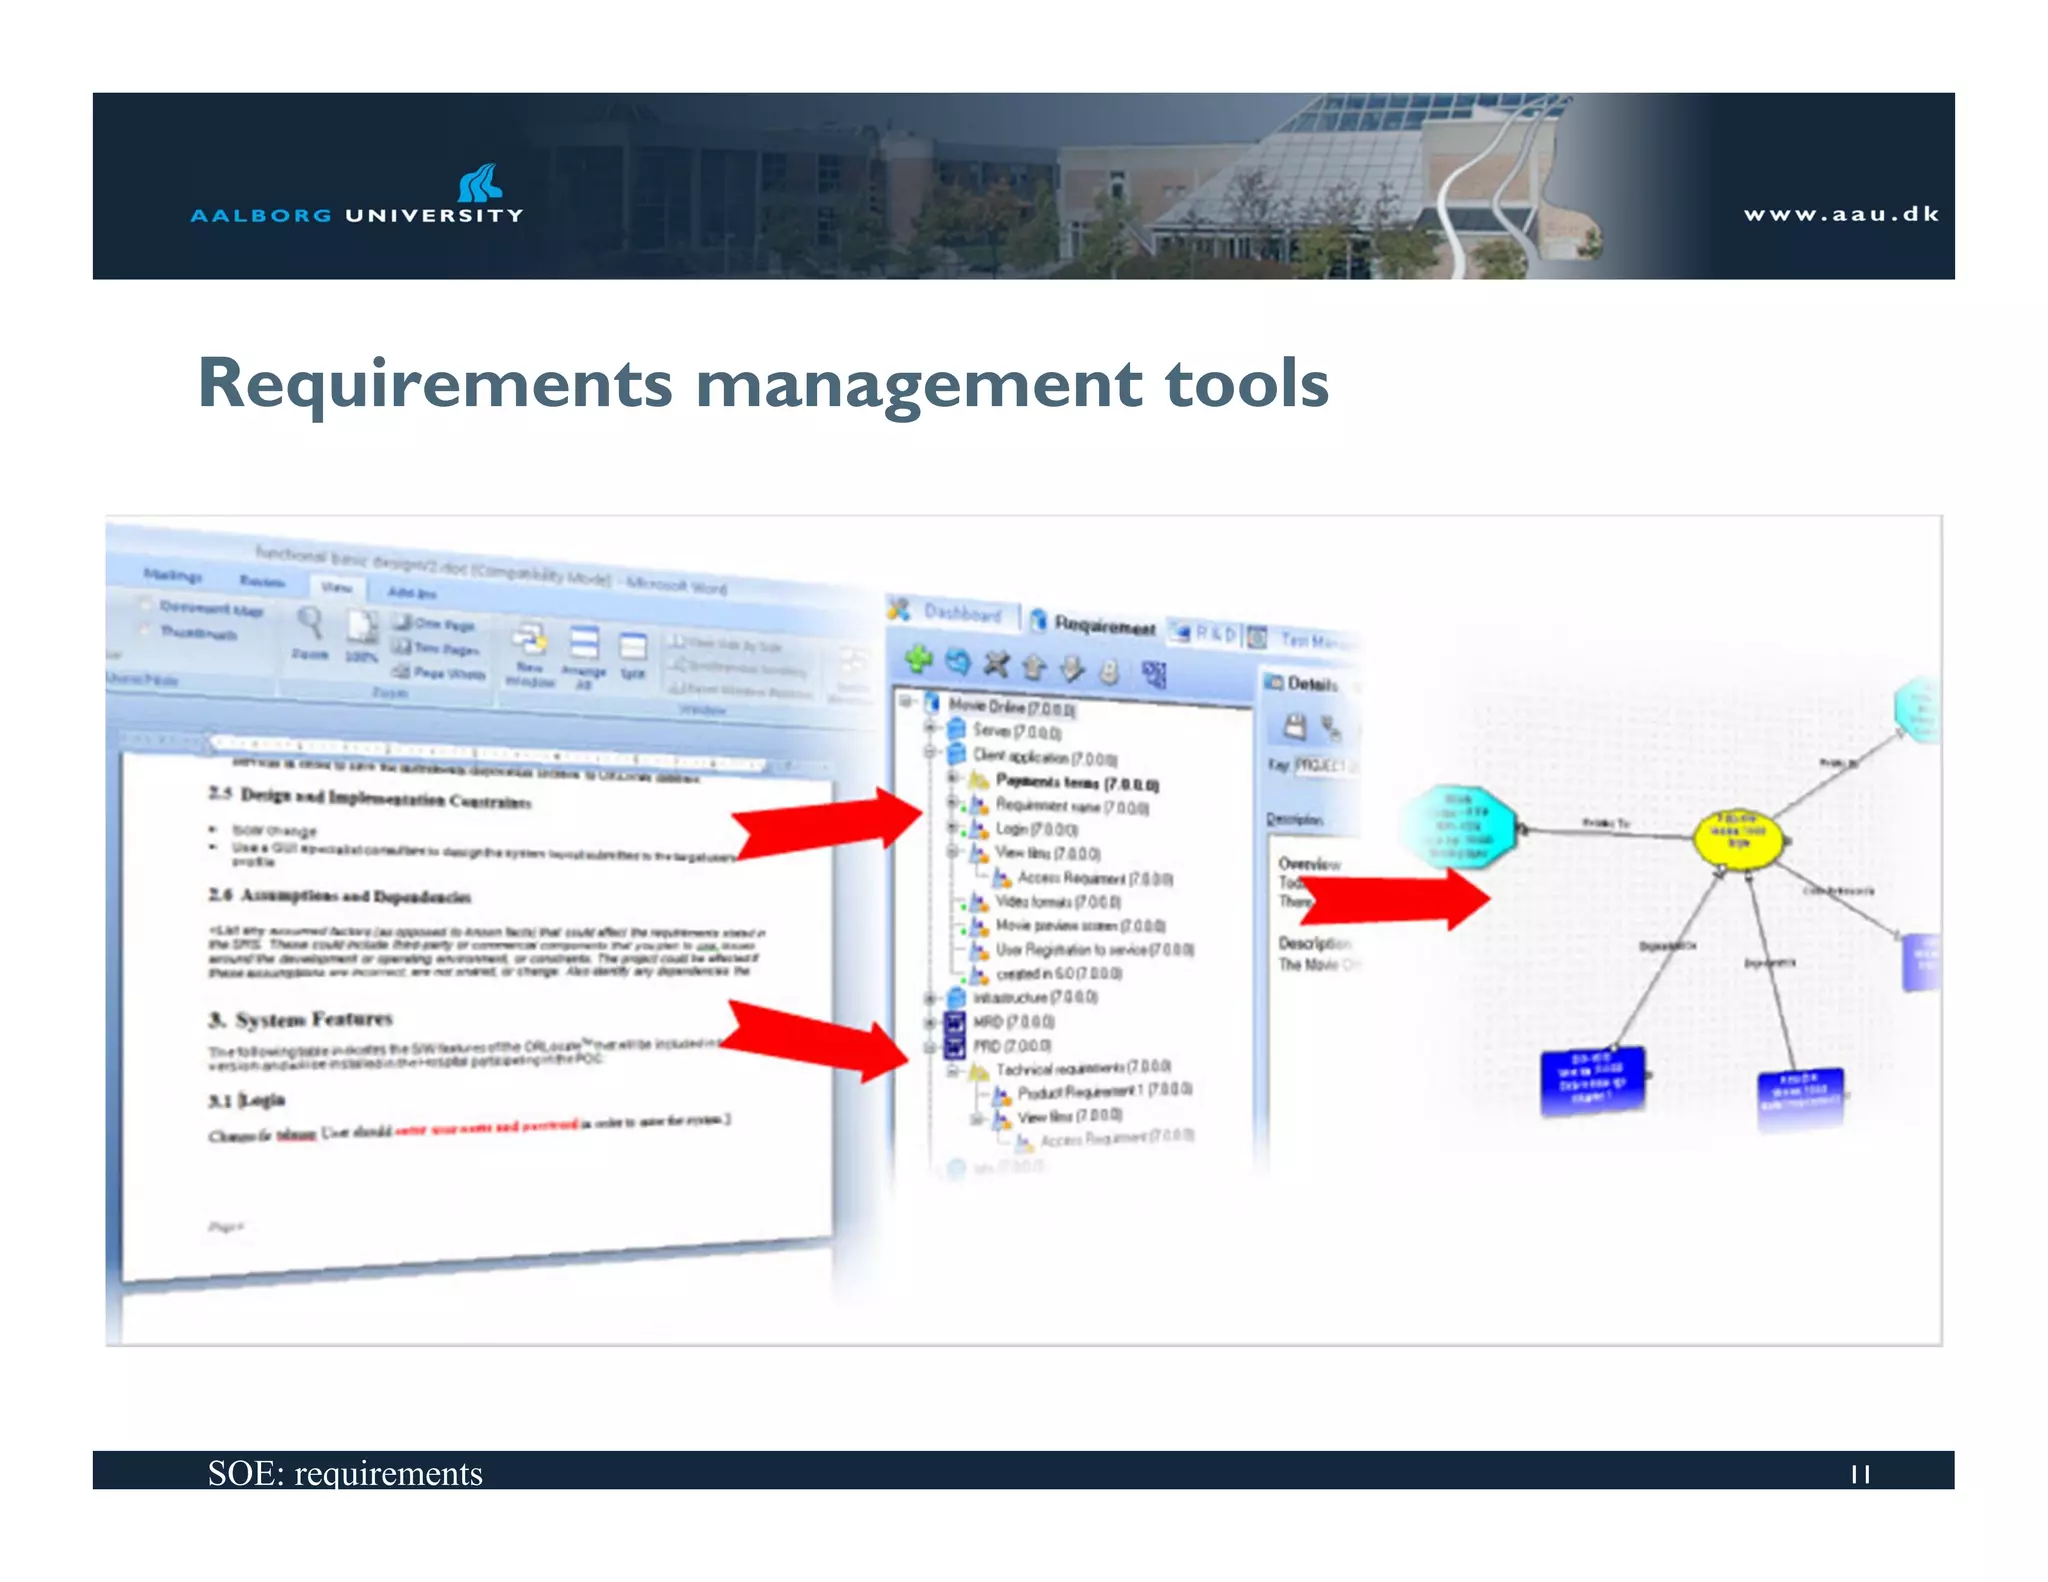Click the Assumptions and Dependencies heading
The height and width of the screenshot is (1582, 2048).
[x=340, y=896]
